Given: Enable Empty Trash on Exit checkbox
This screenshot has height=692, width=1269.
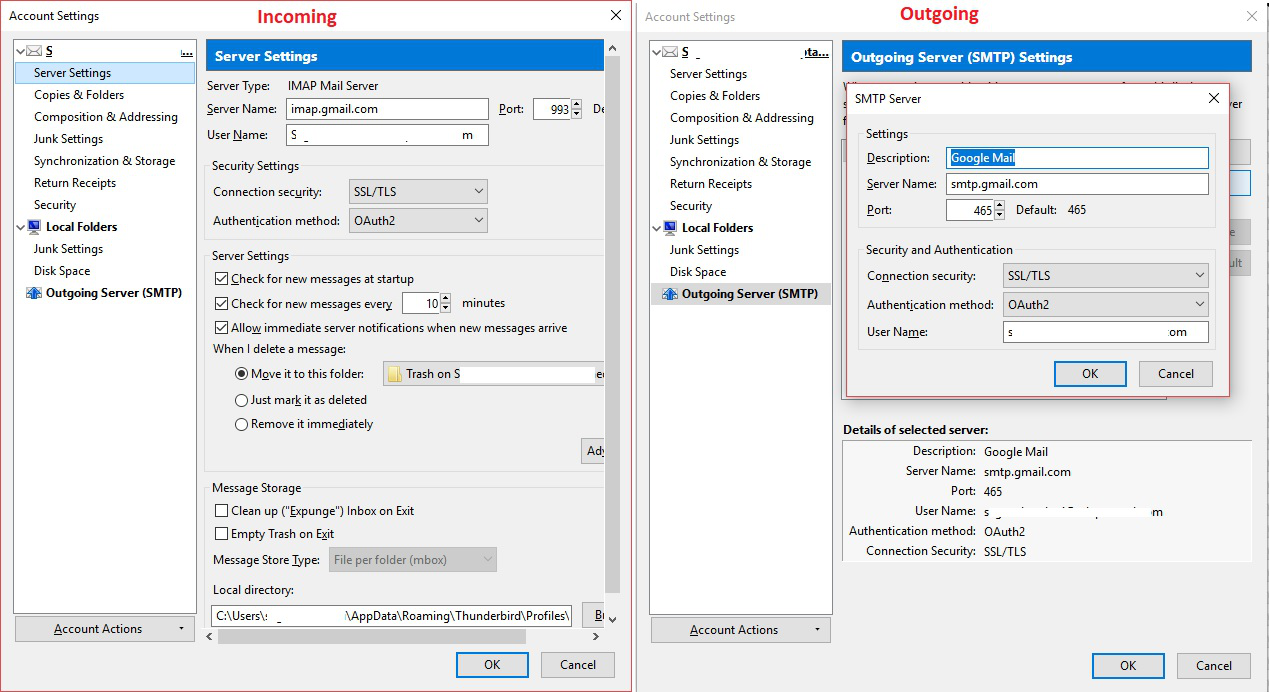Looking at the screenshot, I should [222, 534].
